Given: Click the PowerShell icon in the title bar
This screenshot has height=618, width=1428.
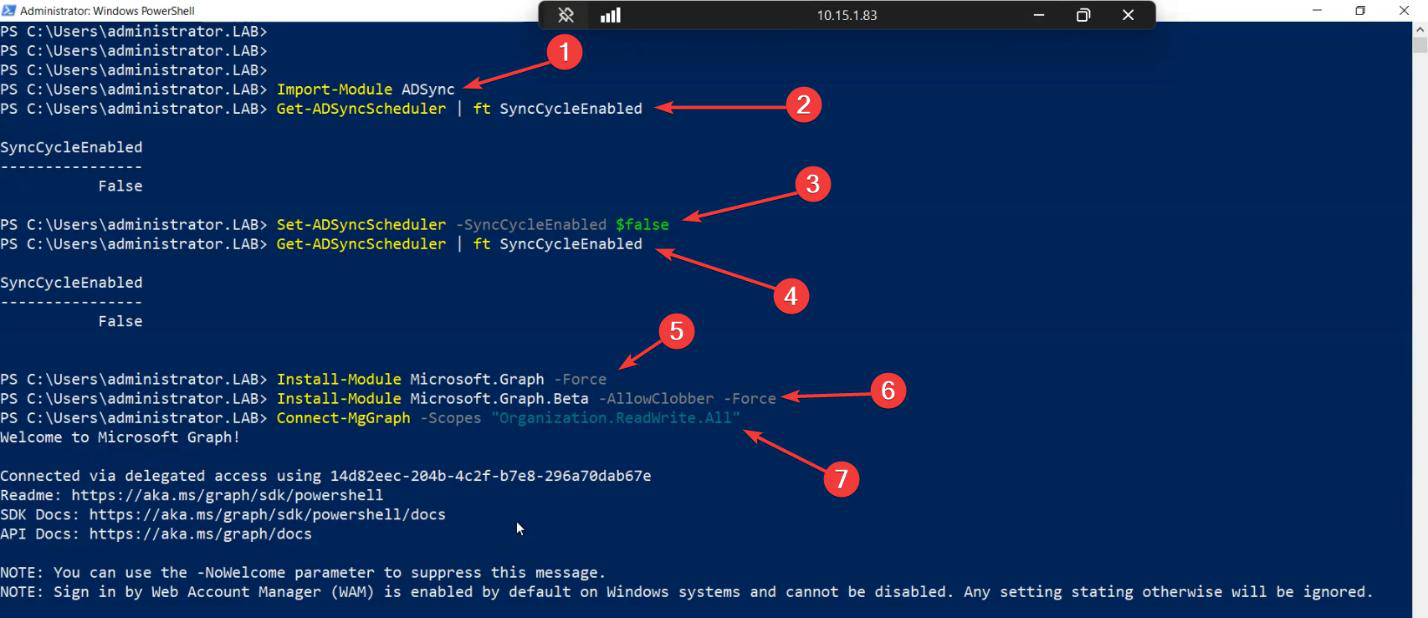Looking at the screenshot, I should [x=9, y=10].
